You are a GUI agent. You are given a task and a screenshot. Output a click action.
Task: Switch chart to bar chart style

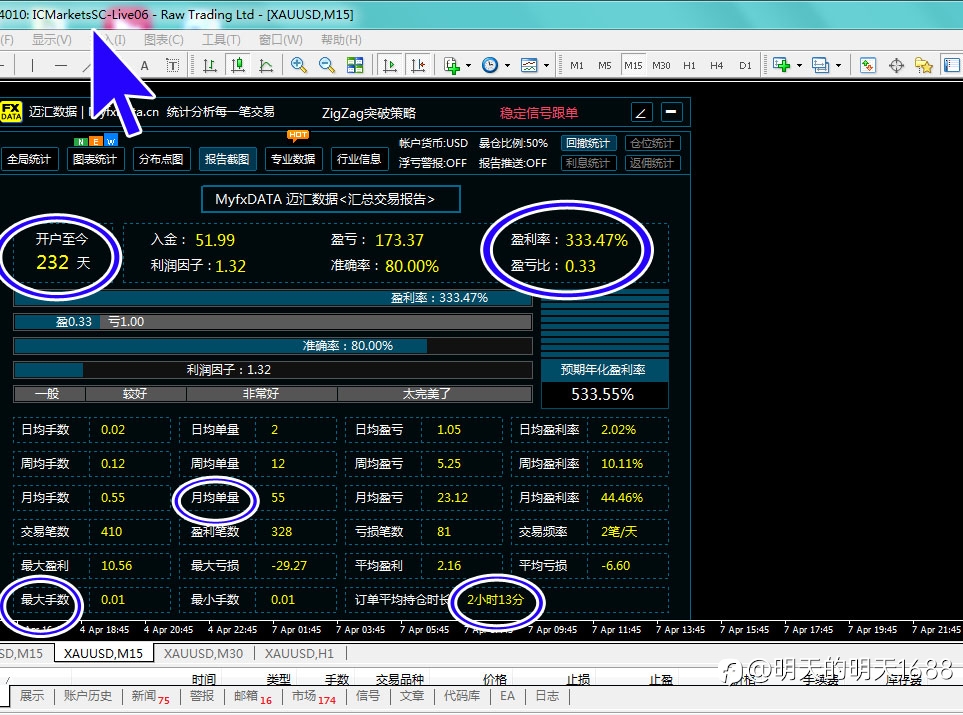click(209, 65)
